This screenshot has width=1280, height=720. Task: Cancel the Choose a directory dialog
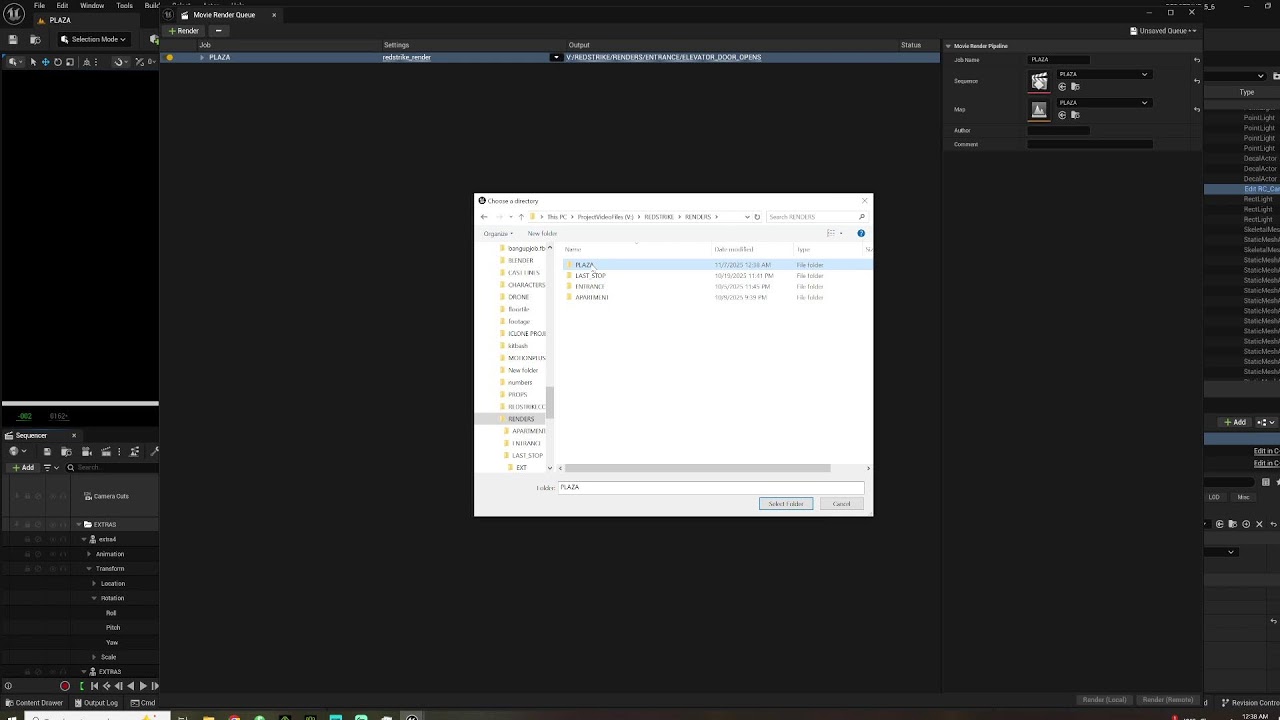coord(841,503)
